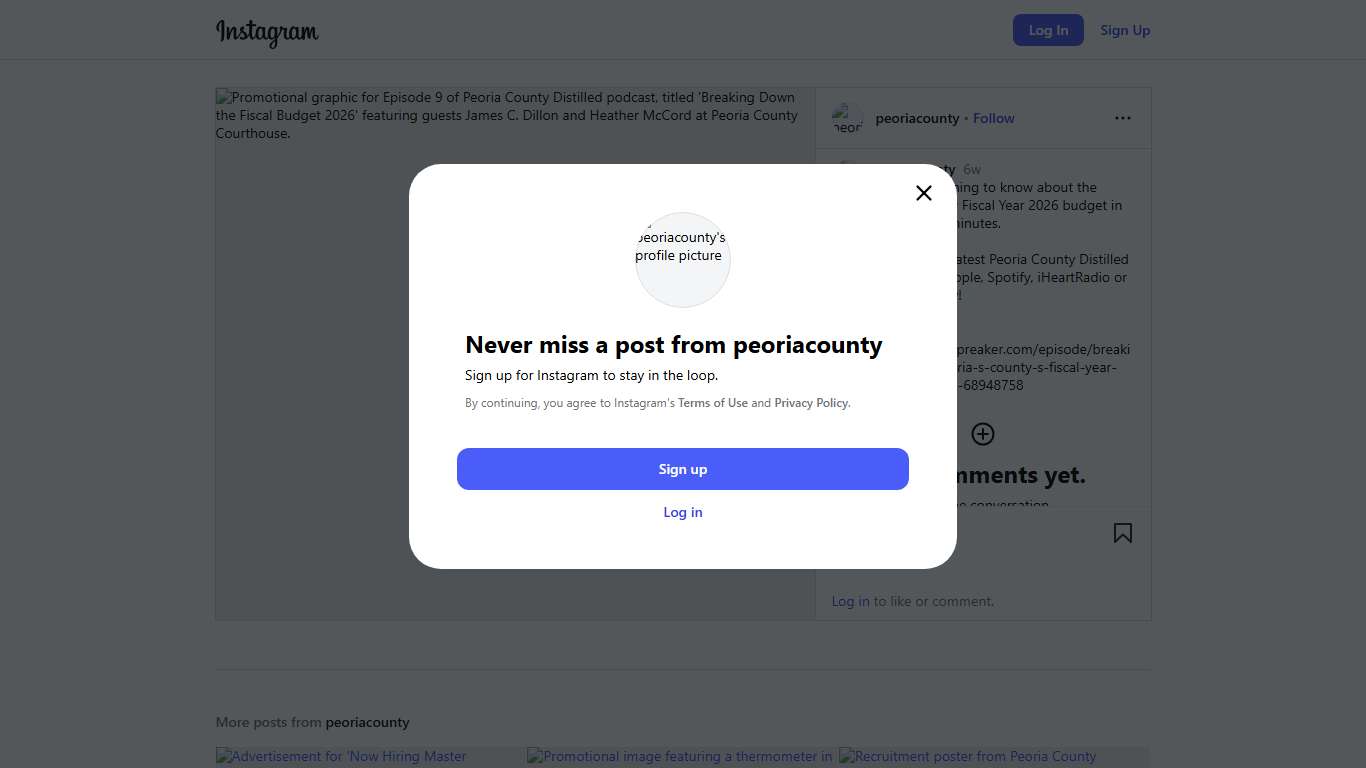This screenshot has width=1366, height=768.
Task: Go to Instagram home via the logo
Action: pos(267,31)
